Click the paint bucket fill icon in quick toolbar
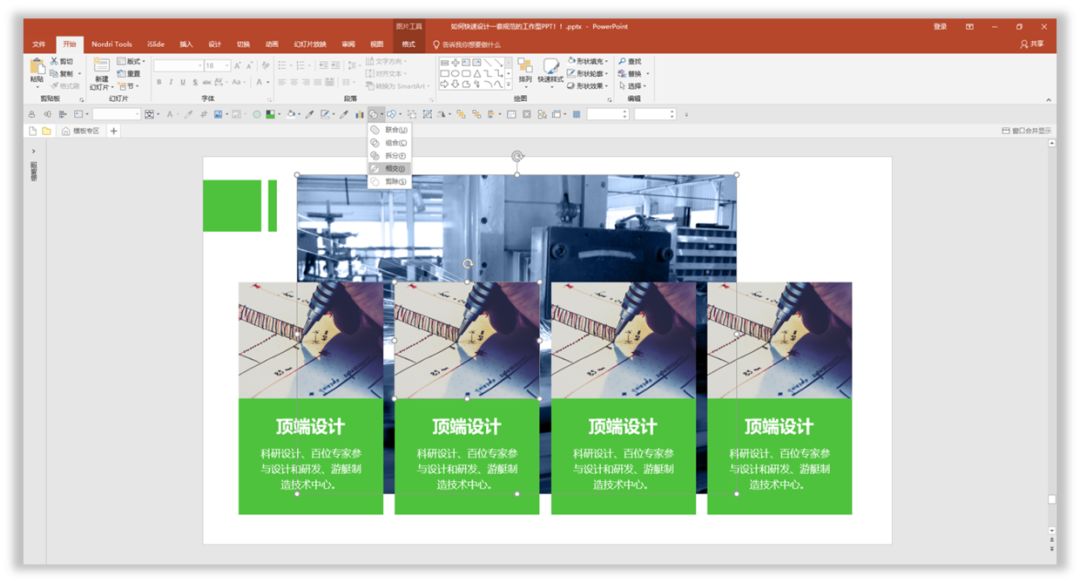 point(291,114)
